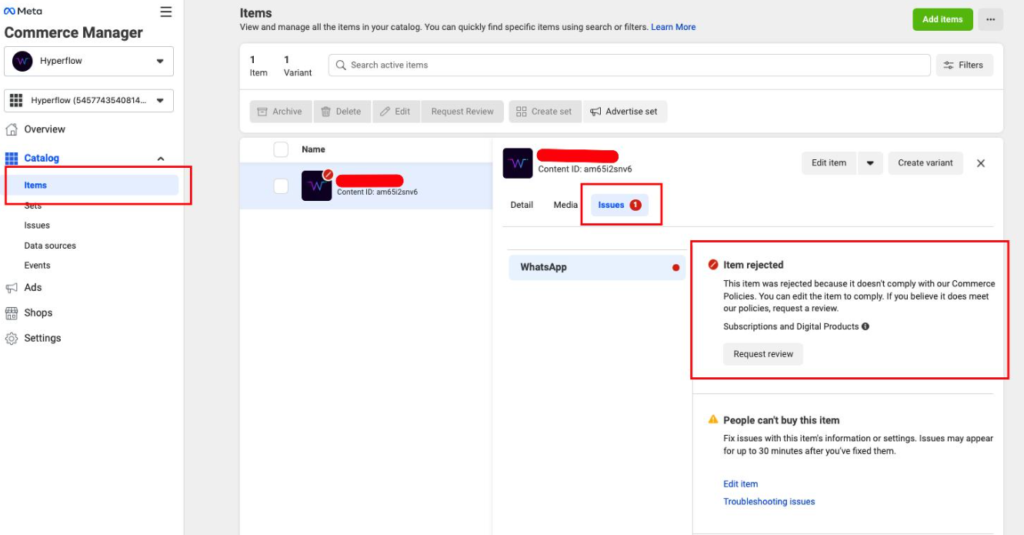The height and width of the screenshot is (535, 1024).
Task: Click the '1 Variant' count
Action: coord(297,66)
